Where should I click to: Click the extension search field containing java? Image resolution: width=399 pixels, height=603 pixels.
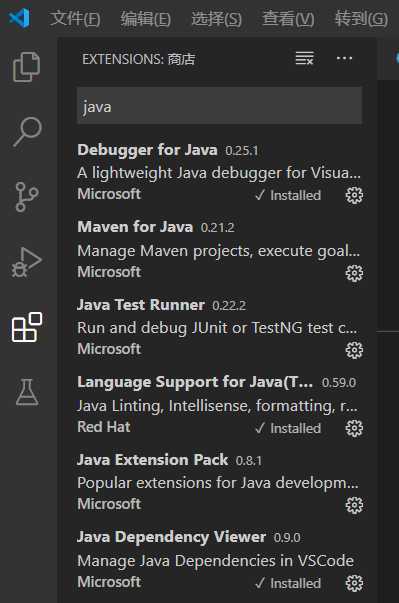[x=219, y=106]
